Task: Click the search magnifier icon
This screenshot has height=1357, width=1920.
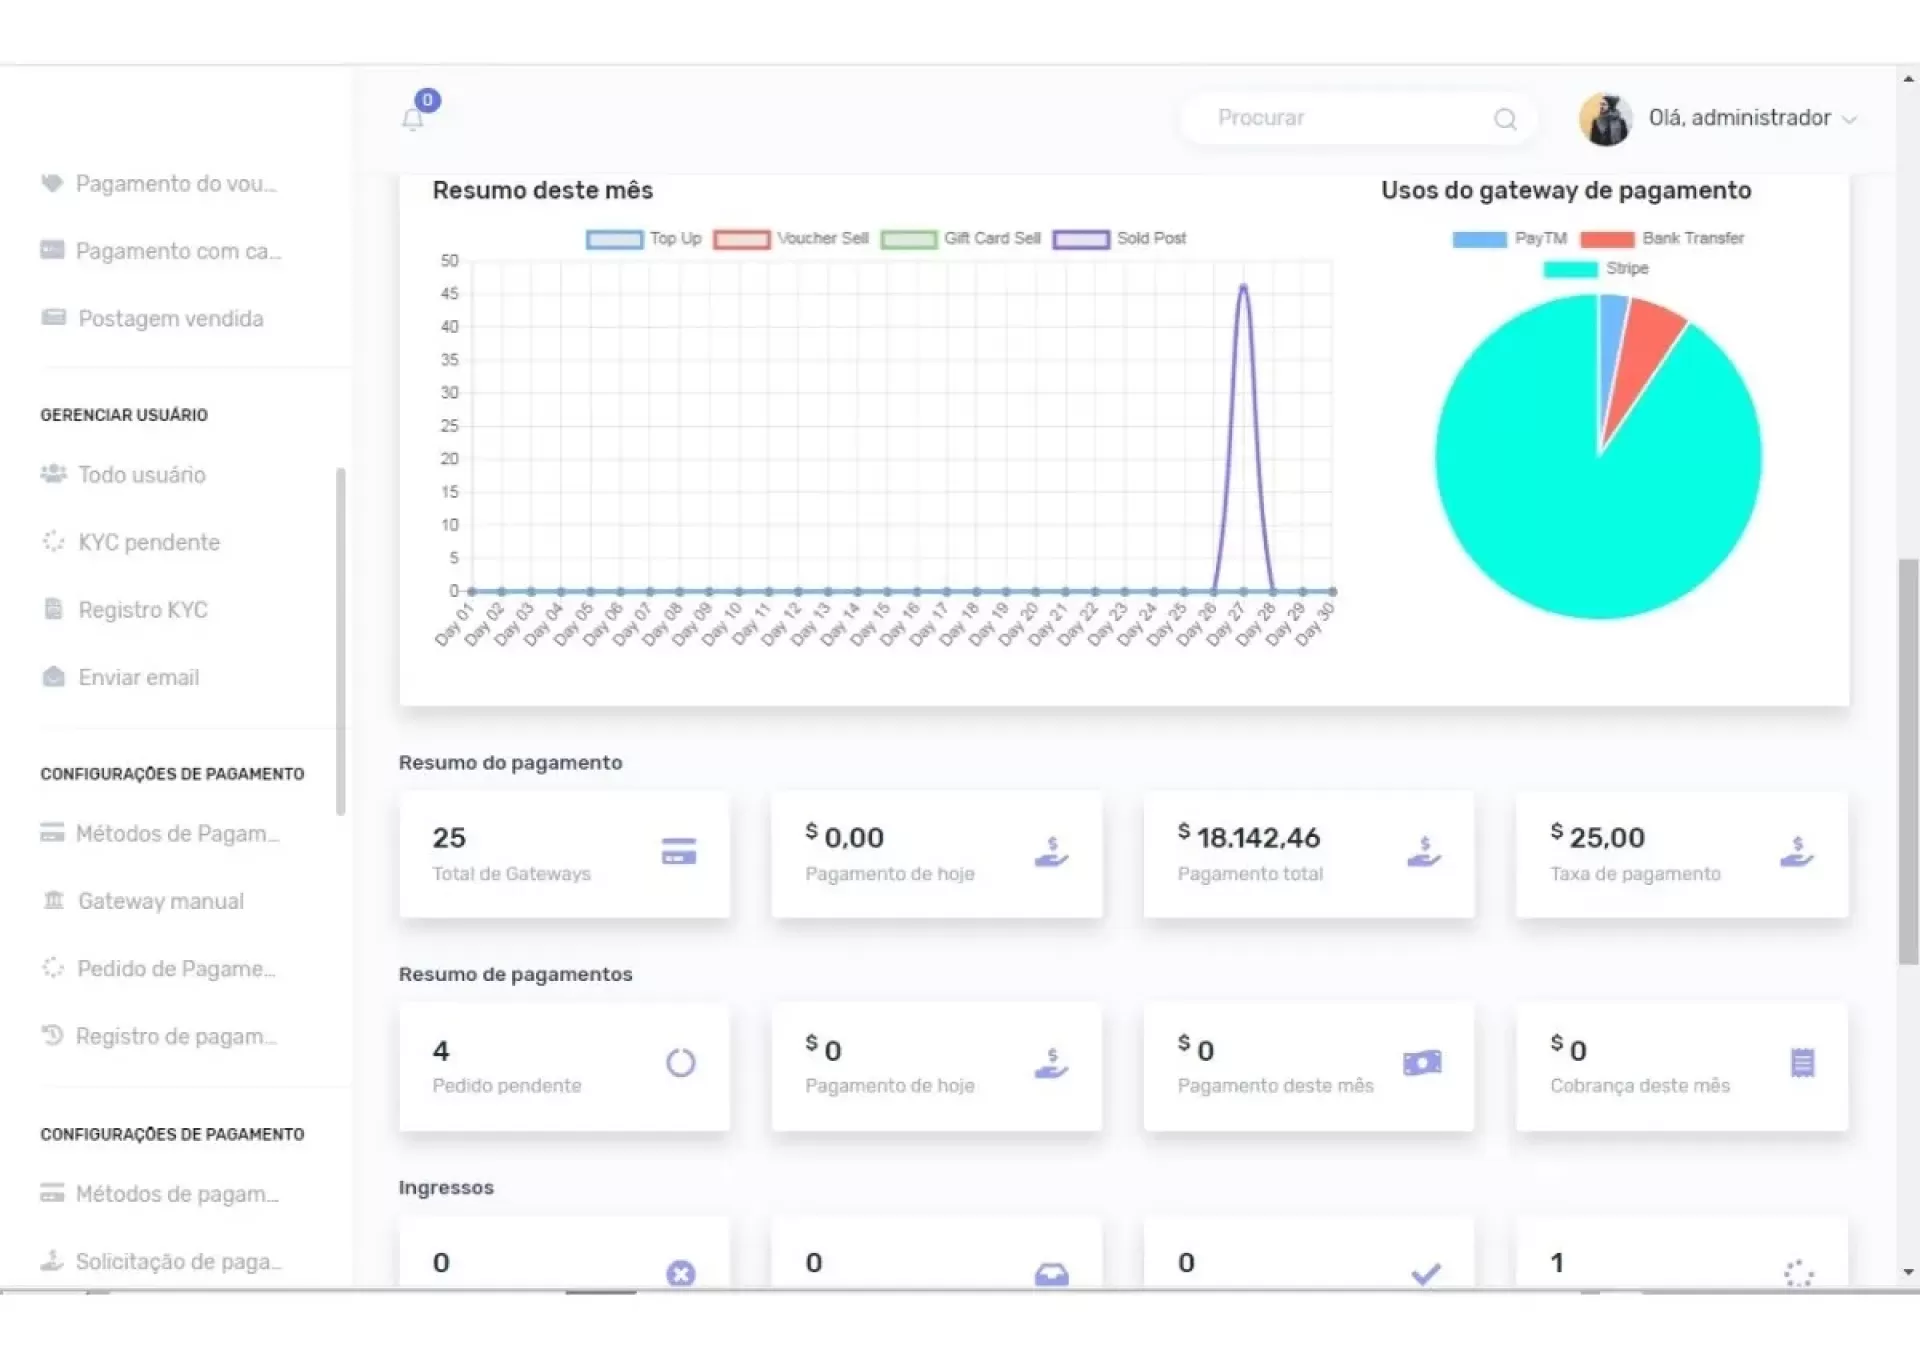Action: (1505, 120)
